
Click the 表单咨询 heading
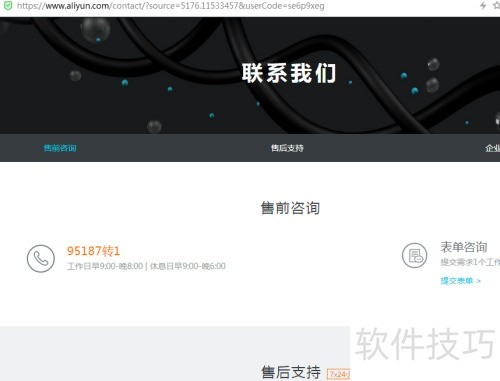point(464,247)
